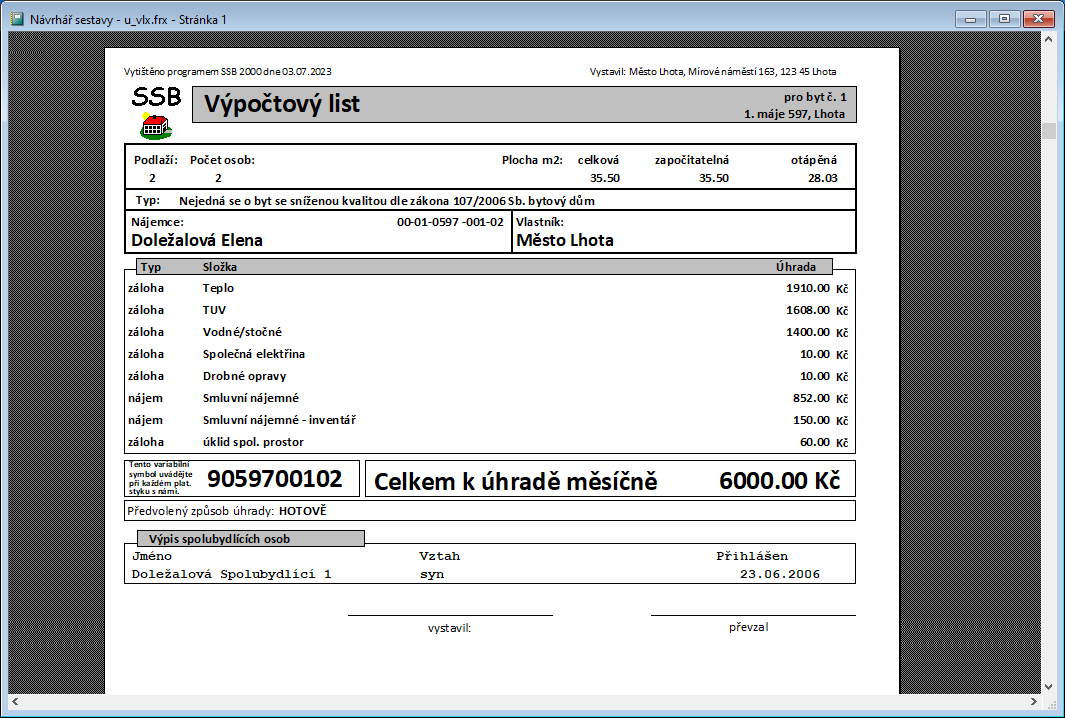Click the horizontal scrollbar right arrow

coord(1032,703)
